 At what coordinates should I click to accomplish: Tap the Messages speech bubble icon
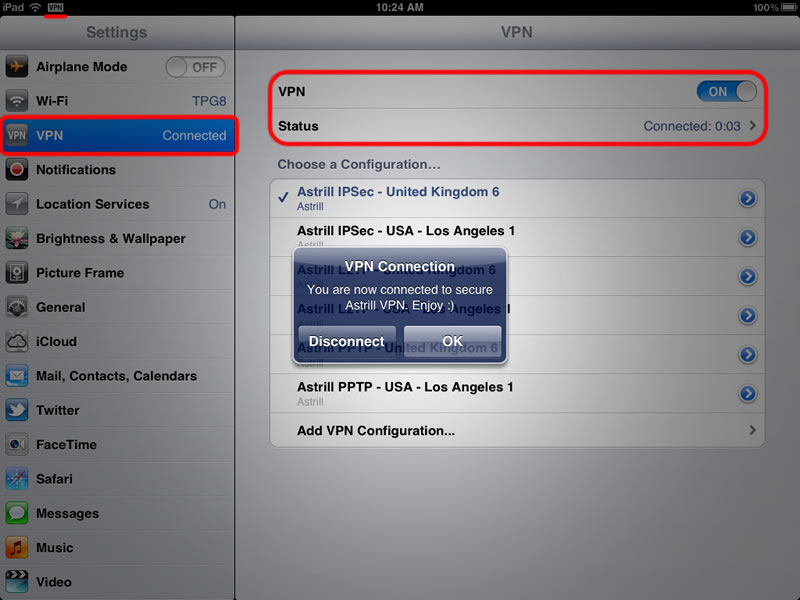point(17,513)
